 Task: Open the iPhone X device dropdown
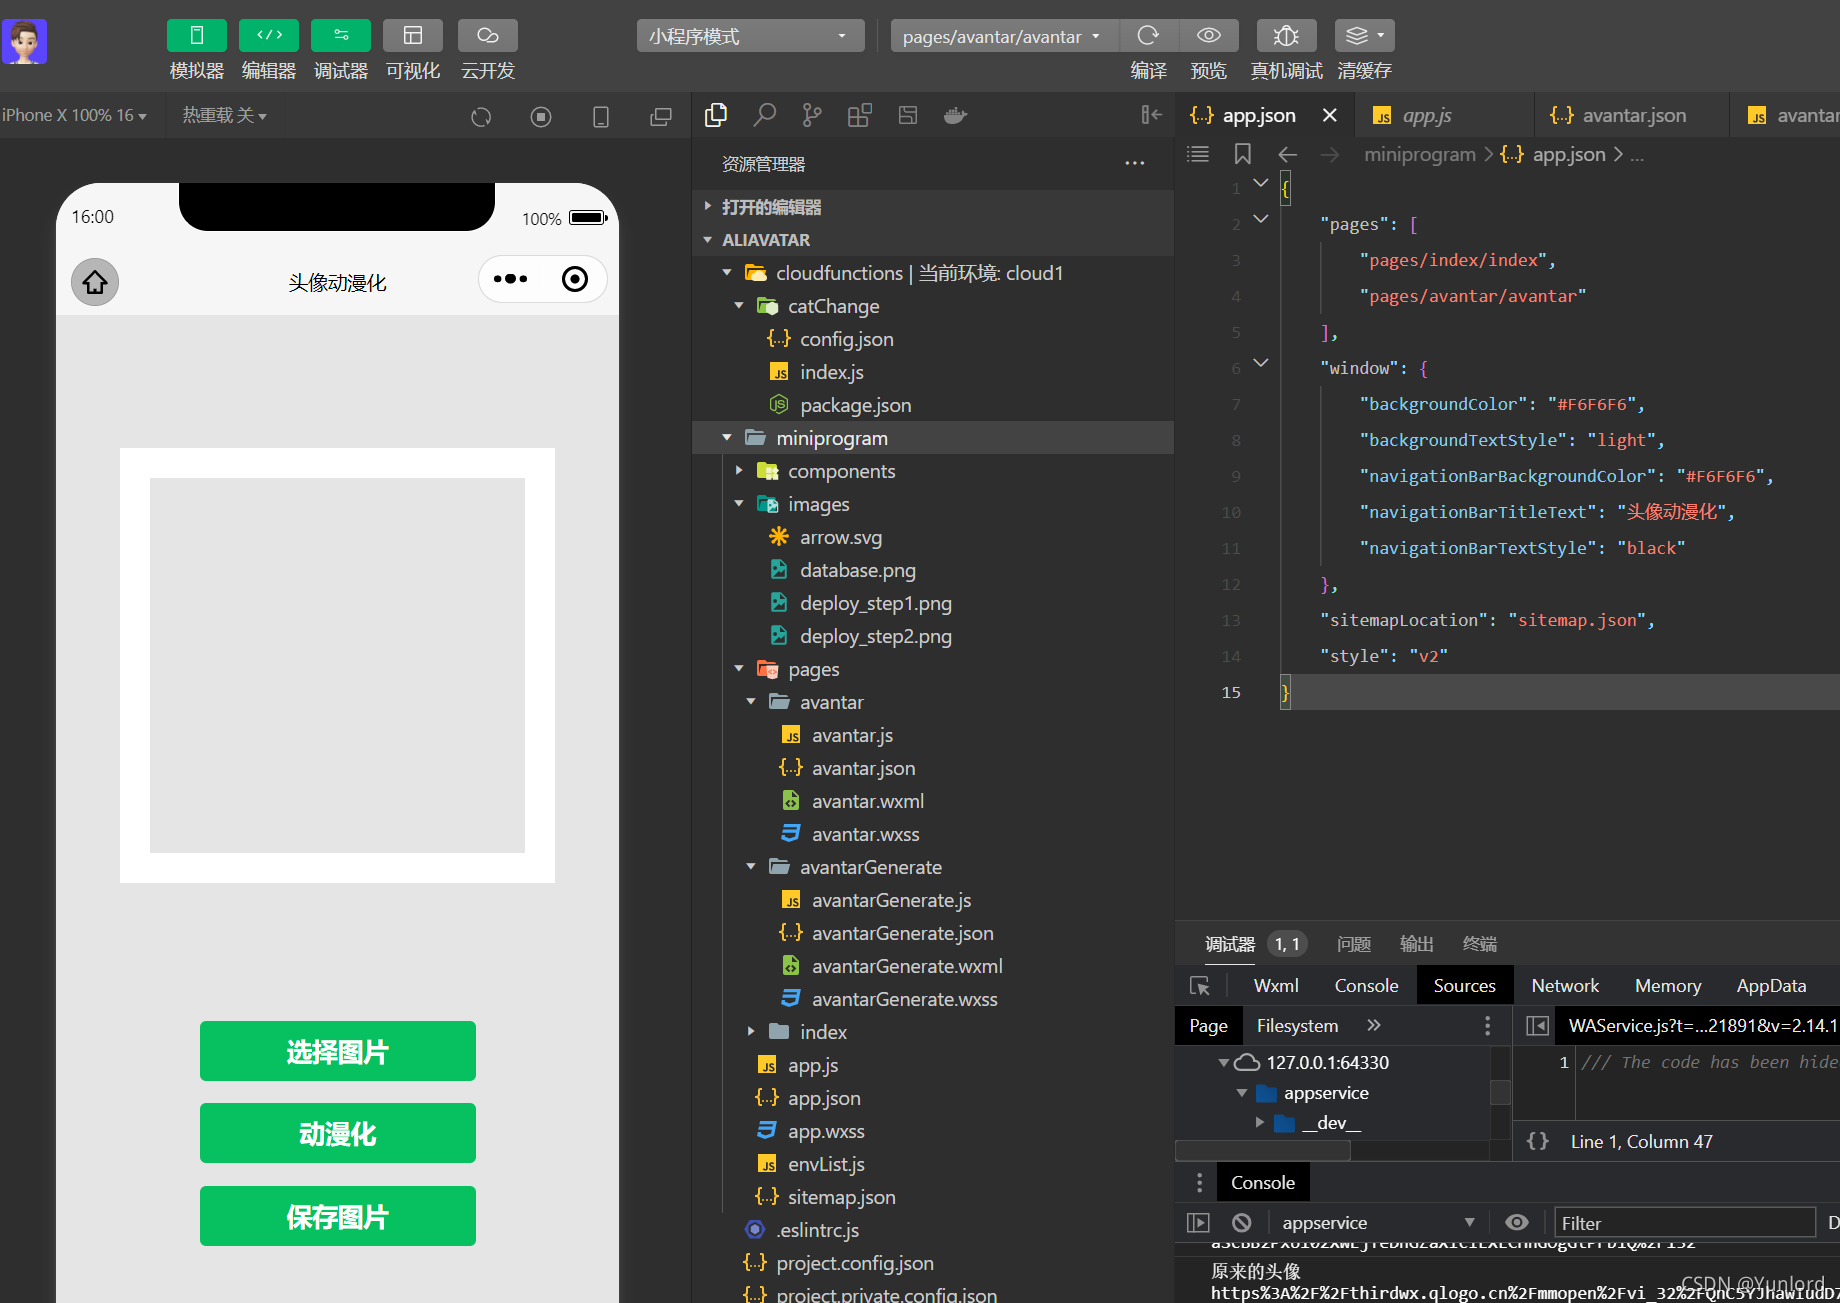[74, 116]
